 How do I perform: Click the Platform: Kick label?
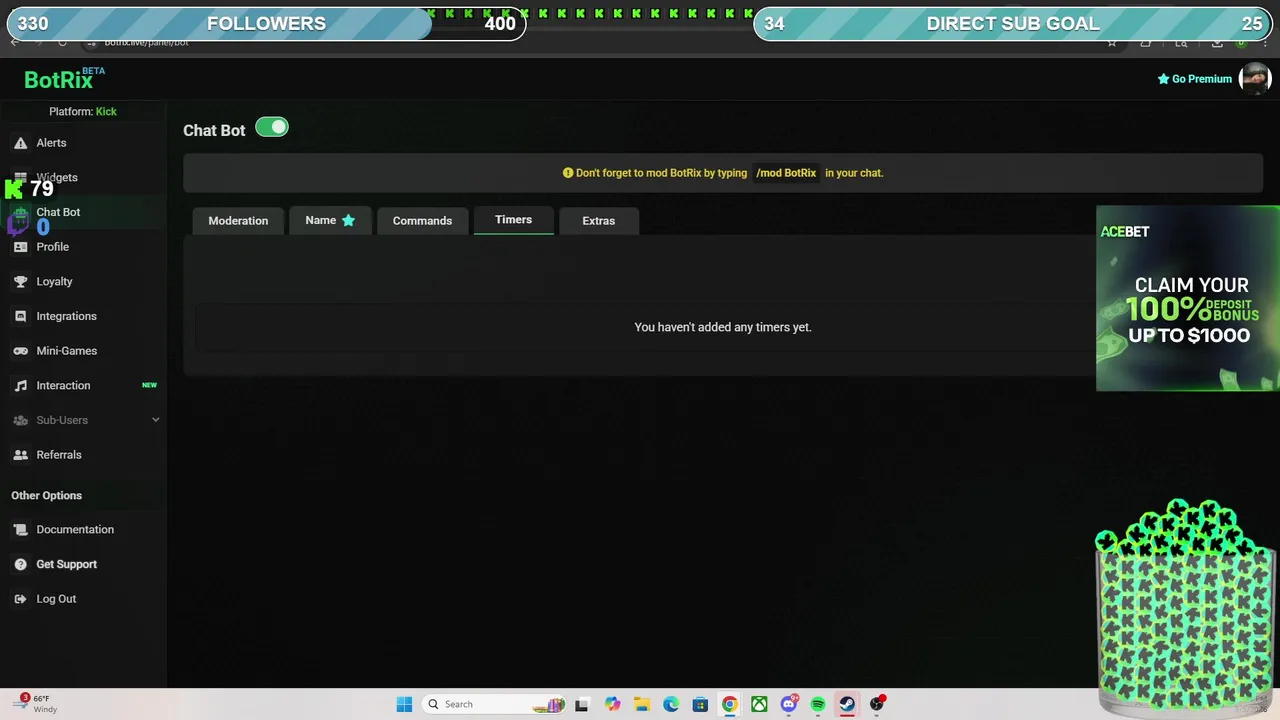click(83, 111)
